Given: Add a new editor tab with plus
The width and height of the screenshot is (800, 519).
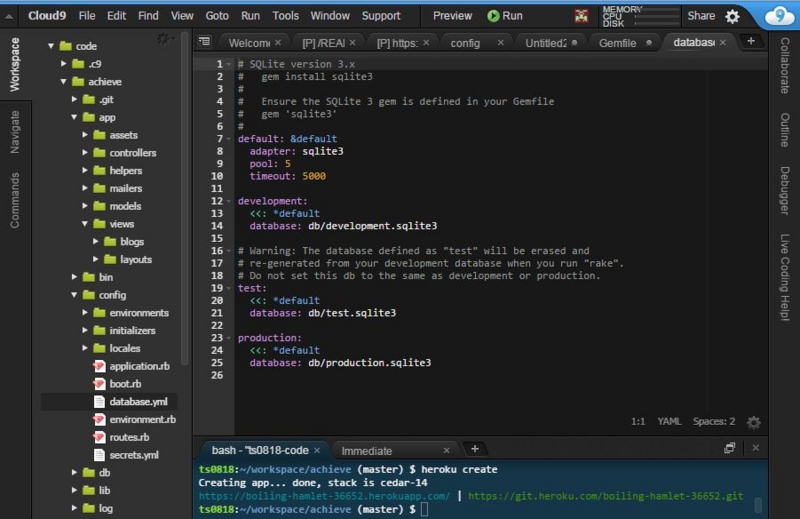Looking at the screenshot, I should point(751,41).
